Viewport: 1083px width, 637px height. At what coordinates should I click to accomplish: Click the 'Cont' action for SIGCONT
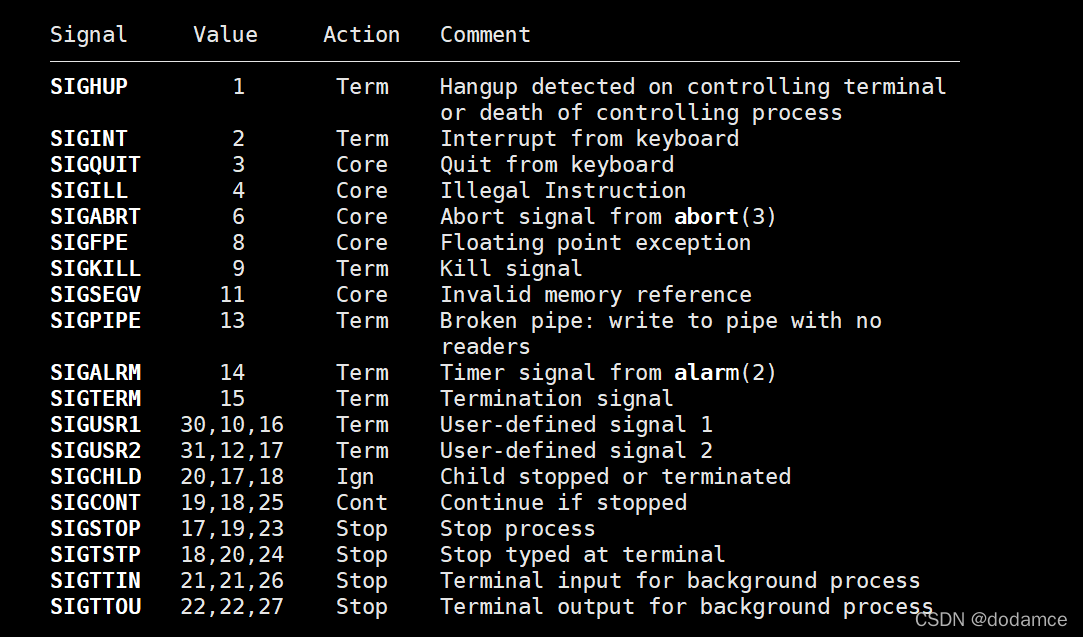pos(361,502)
